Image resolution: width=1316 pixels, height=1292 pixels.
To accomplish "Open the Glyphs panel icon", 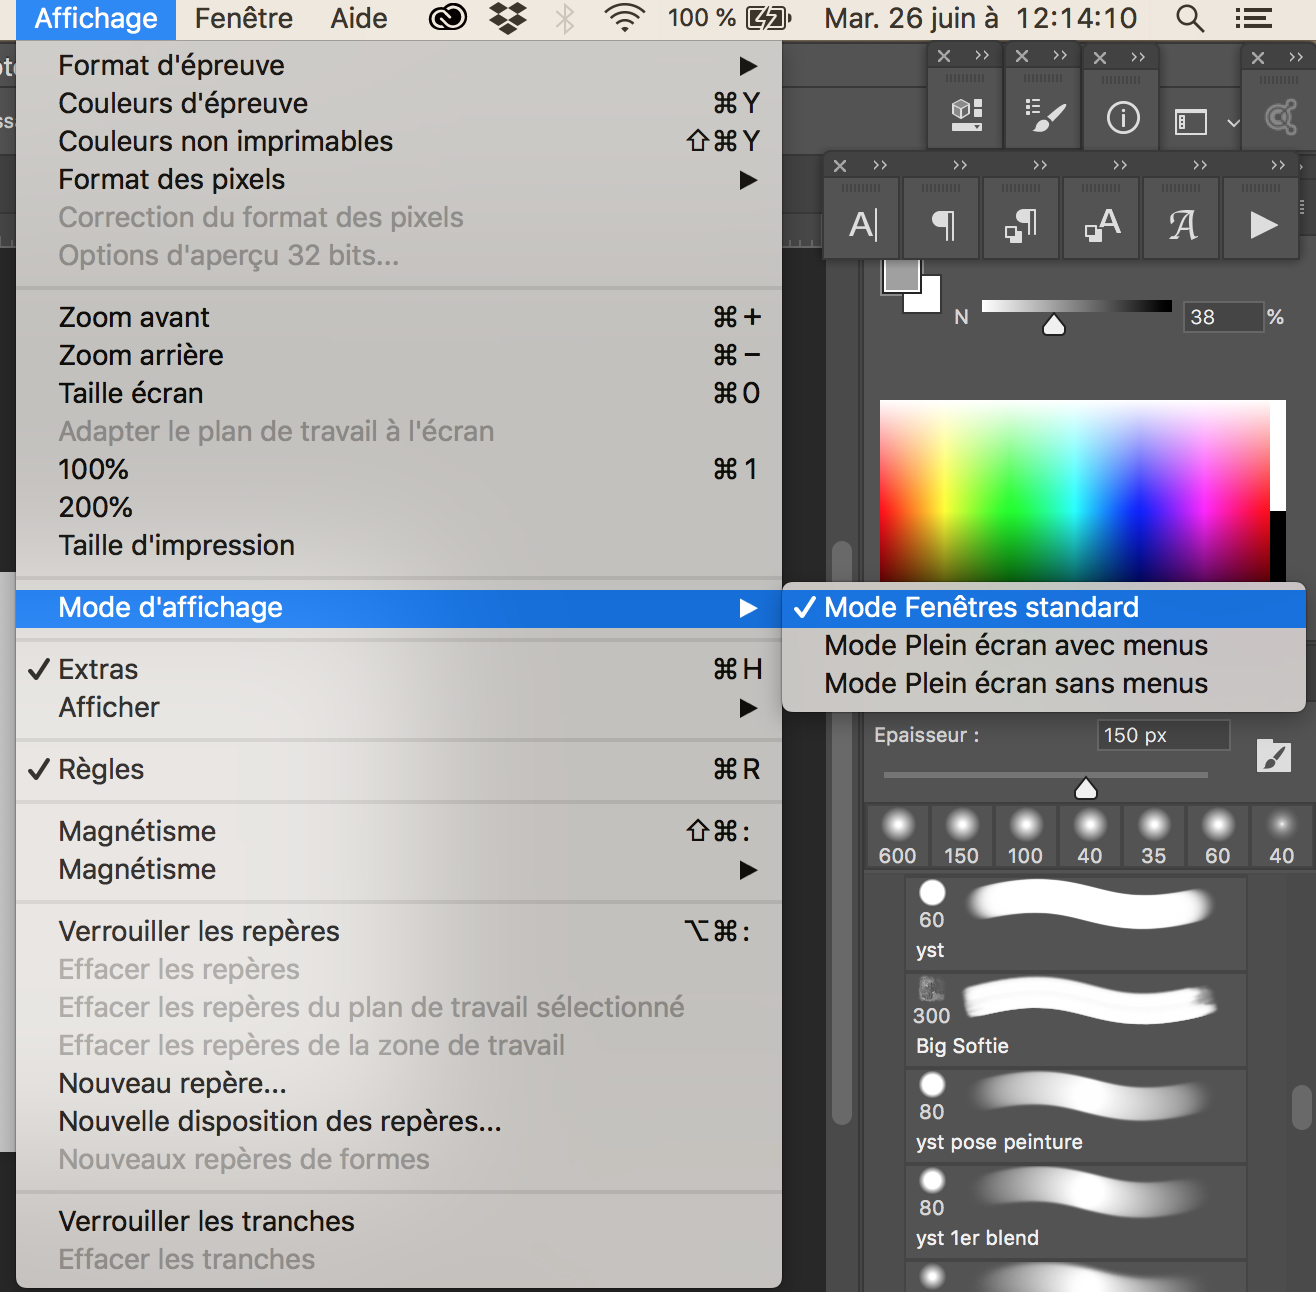I will [1182, 225].
